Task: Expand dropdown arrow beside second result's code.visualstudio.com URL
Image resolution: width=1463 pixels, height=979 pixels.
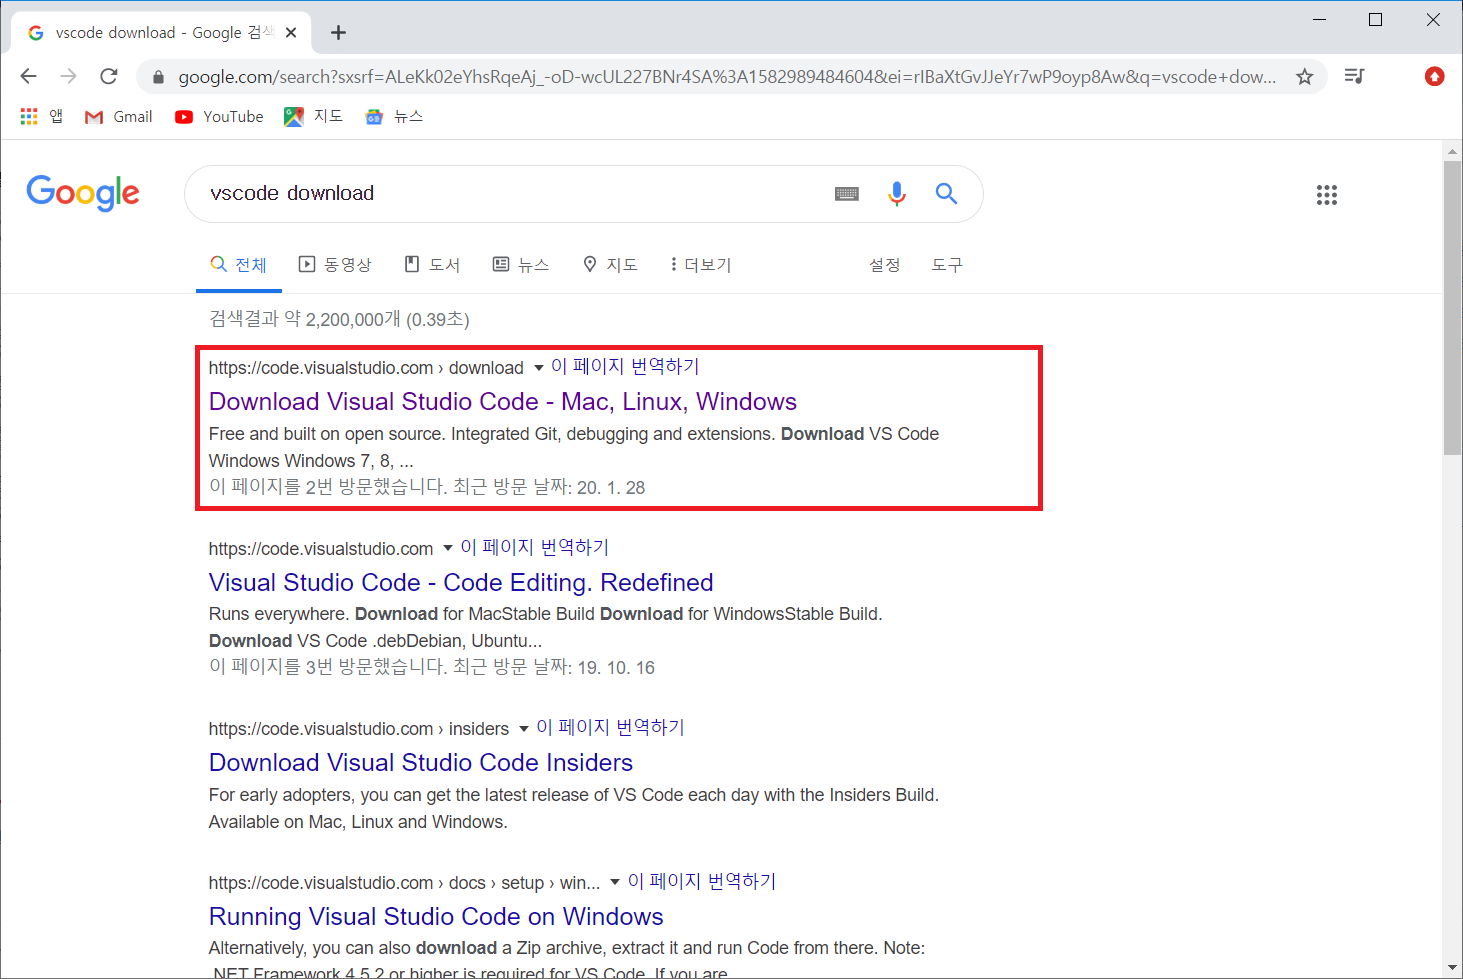Action: point(448,549)
